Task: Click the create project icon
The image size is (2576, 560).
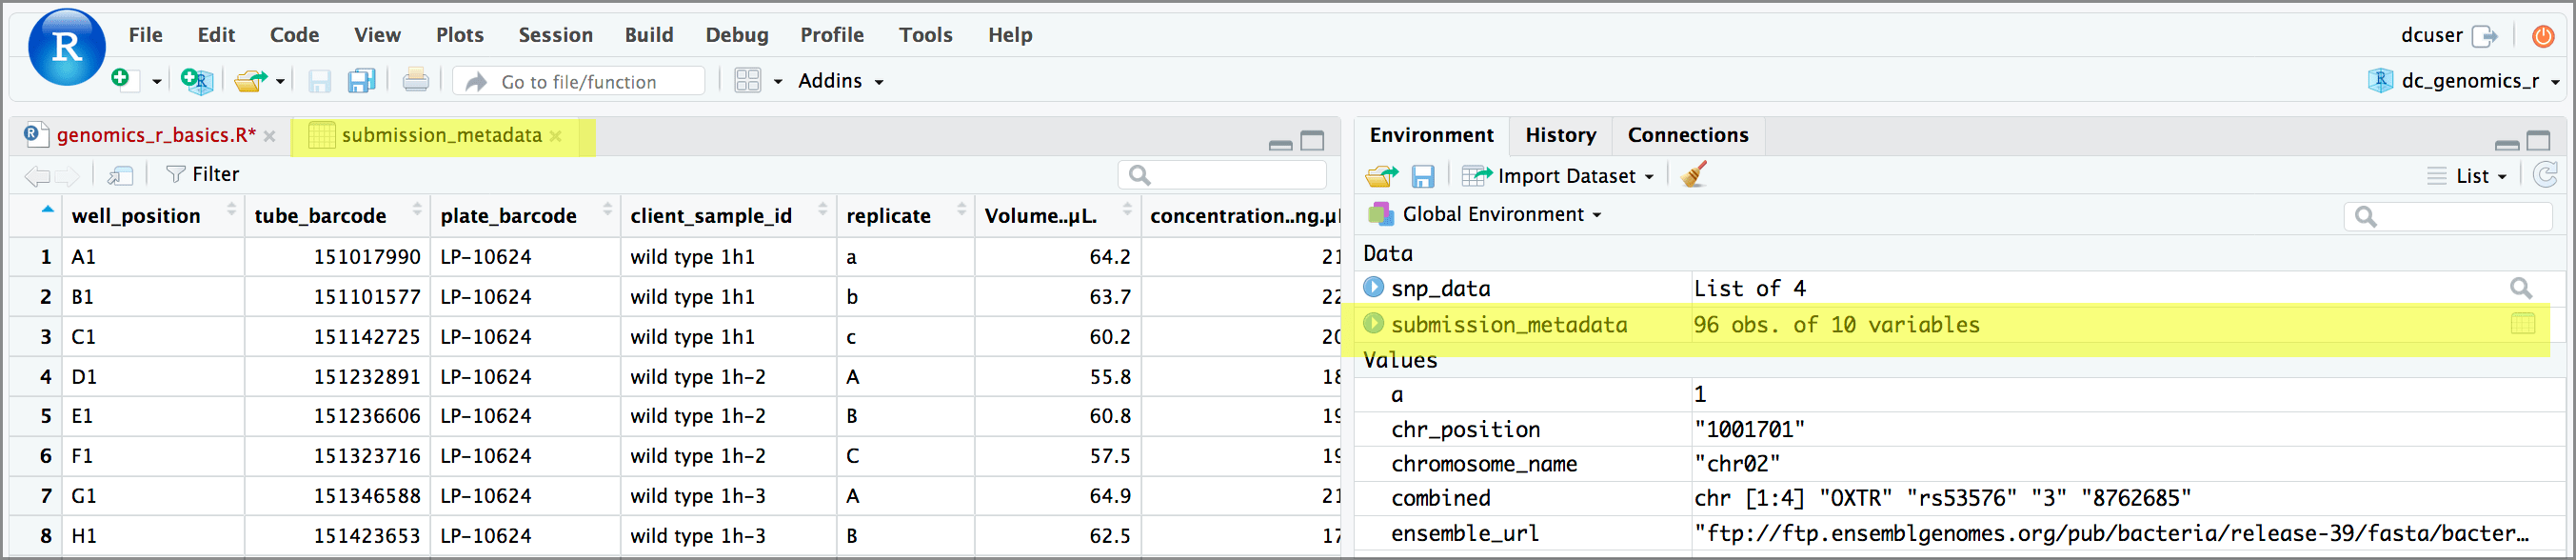Action: pyautogui.click(x=197, y=80)
